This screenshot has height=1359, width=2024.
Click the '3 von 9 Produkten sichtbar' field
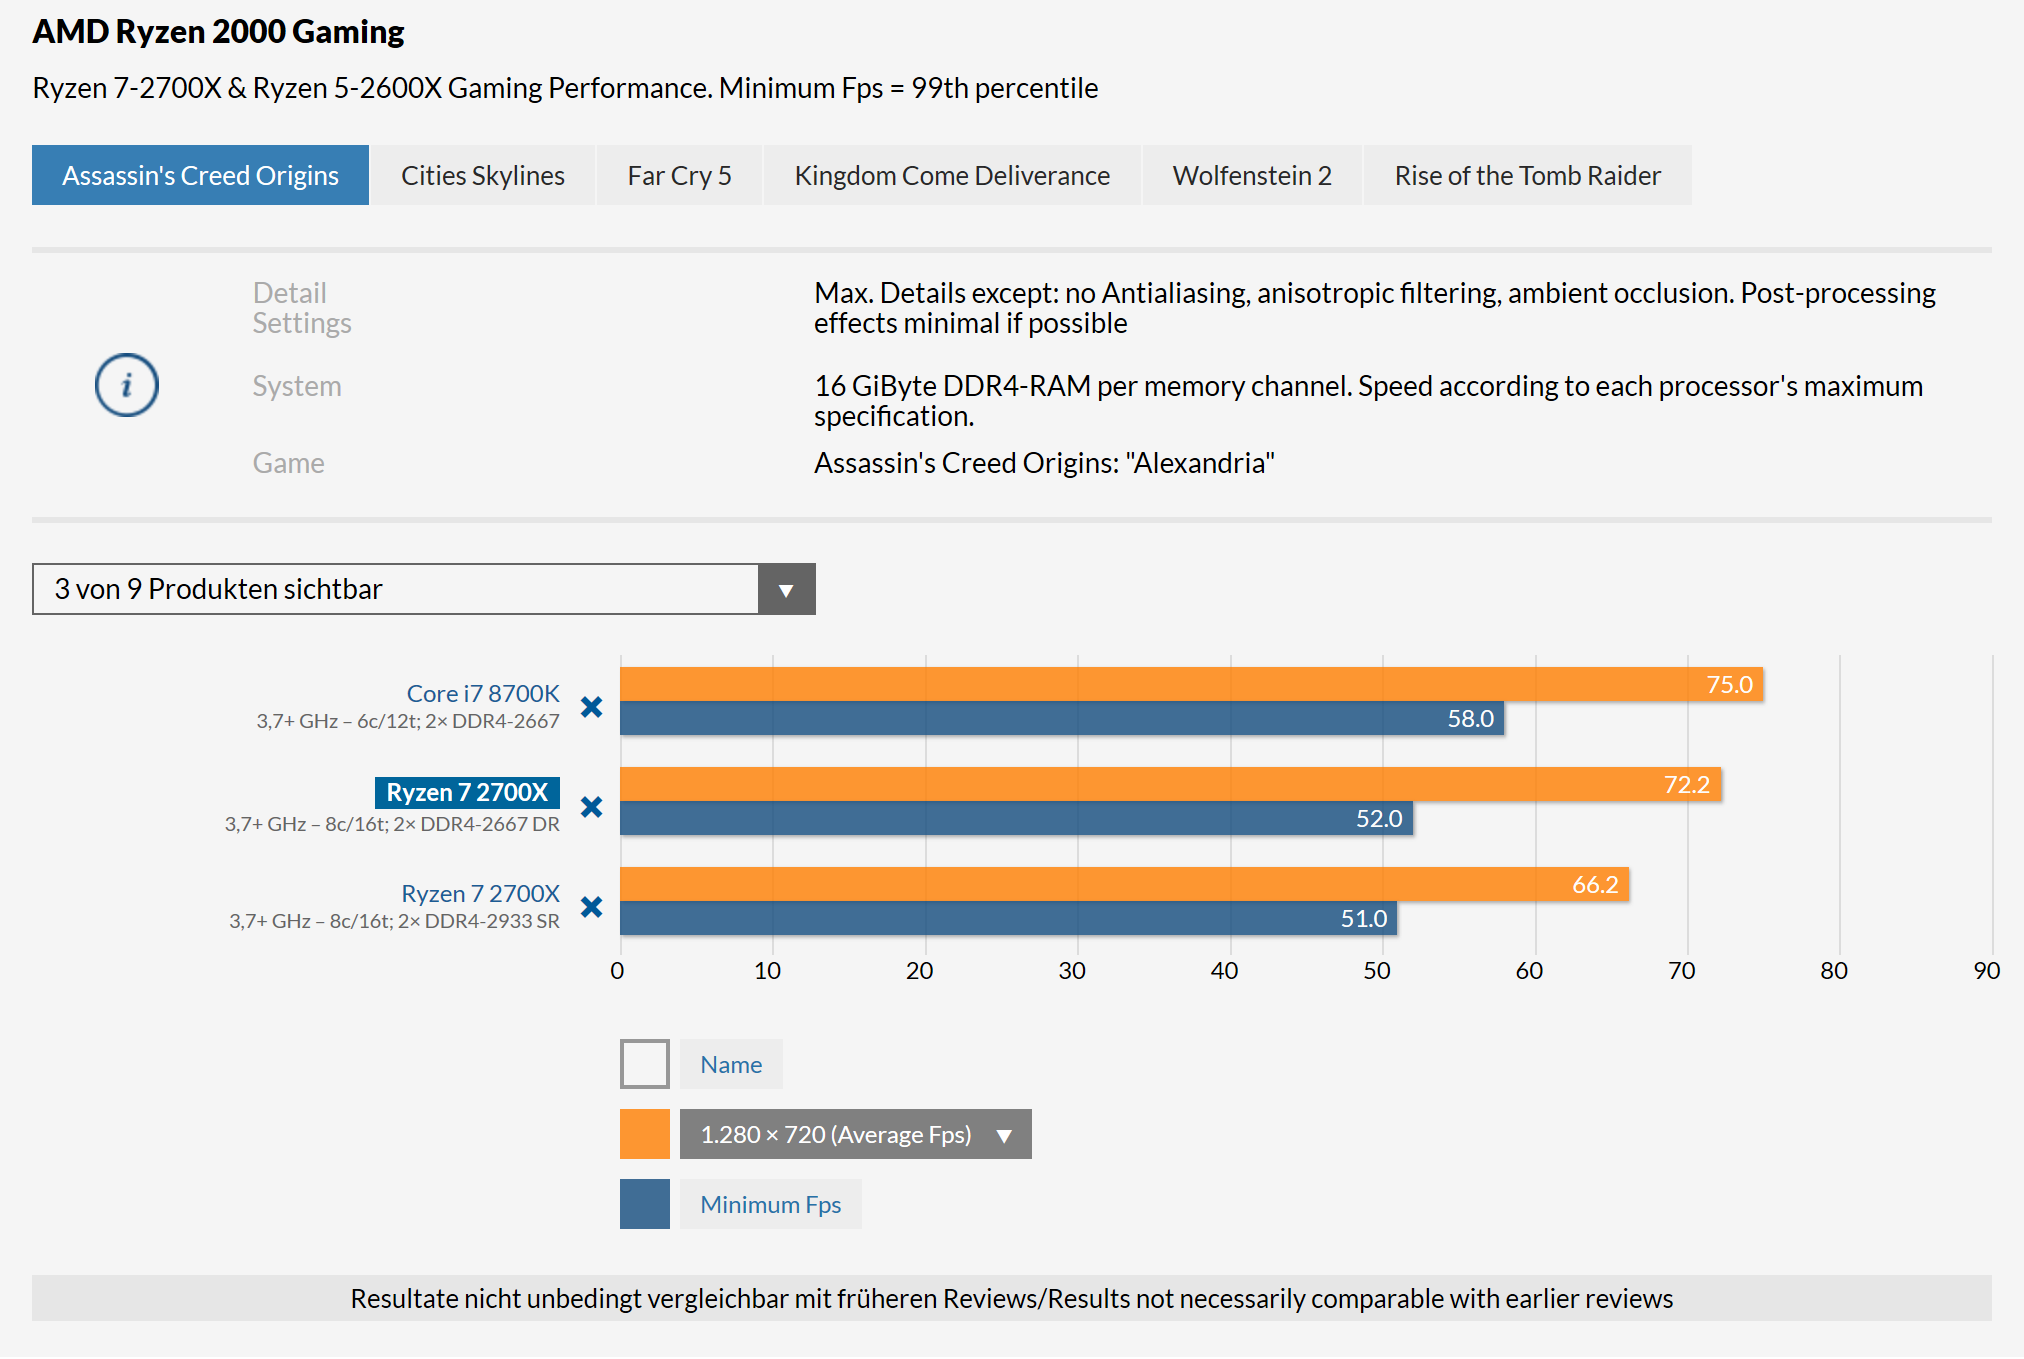(x=395, y=590)
